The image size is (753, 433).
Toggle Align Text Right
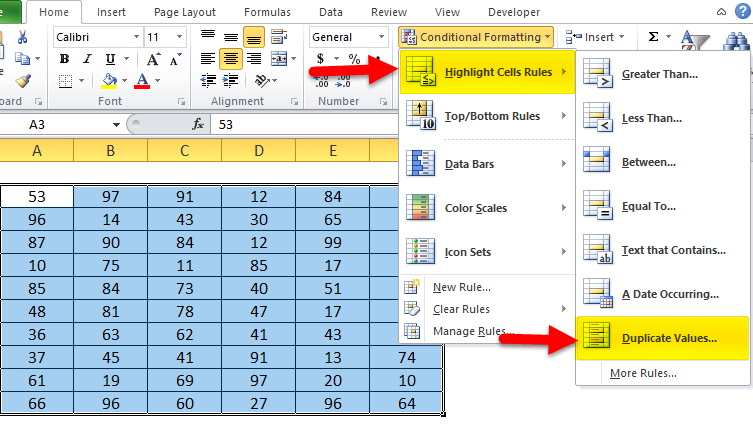pyautogui.click(x=254, y=59)
